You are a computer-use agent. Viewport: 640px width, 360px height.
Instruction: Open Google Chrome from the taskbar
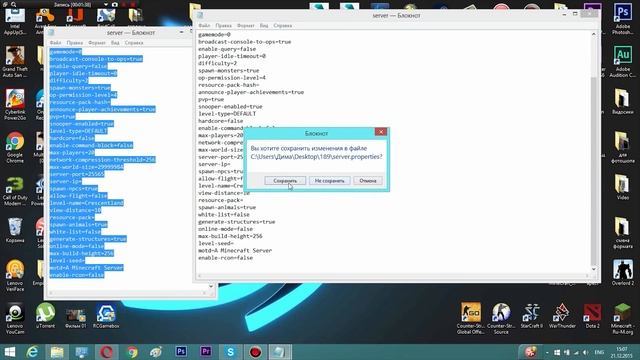131,352
